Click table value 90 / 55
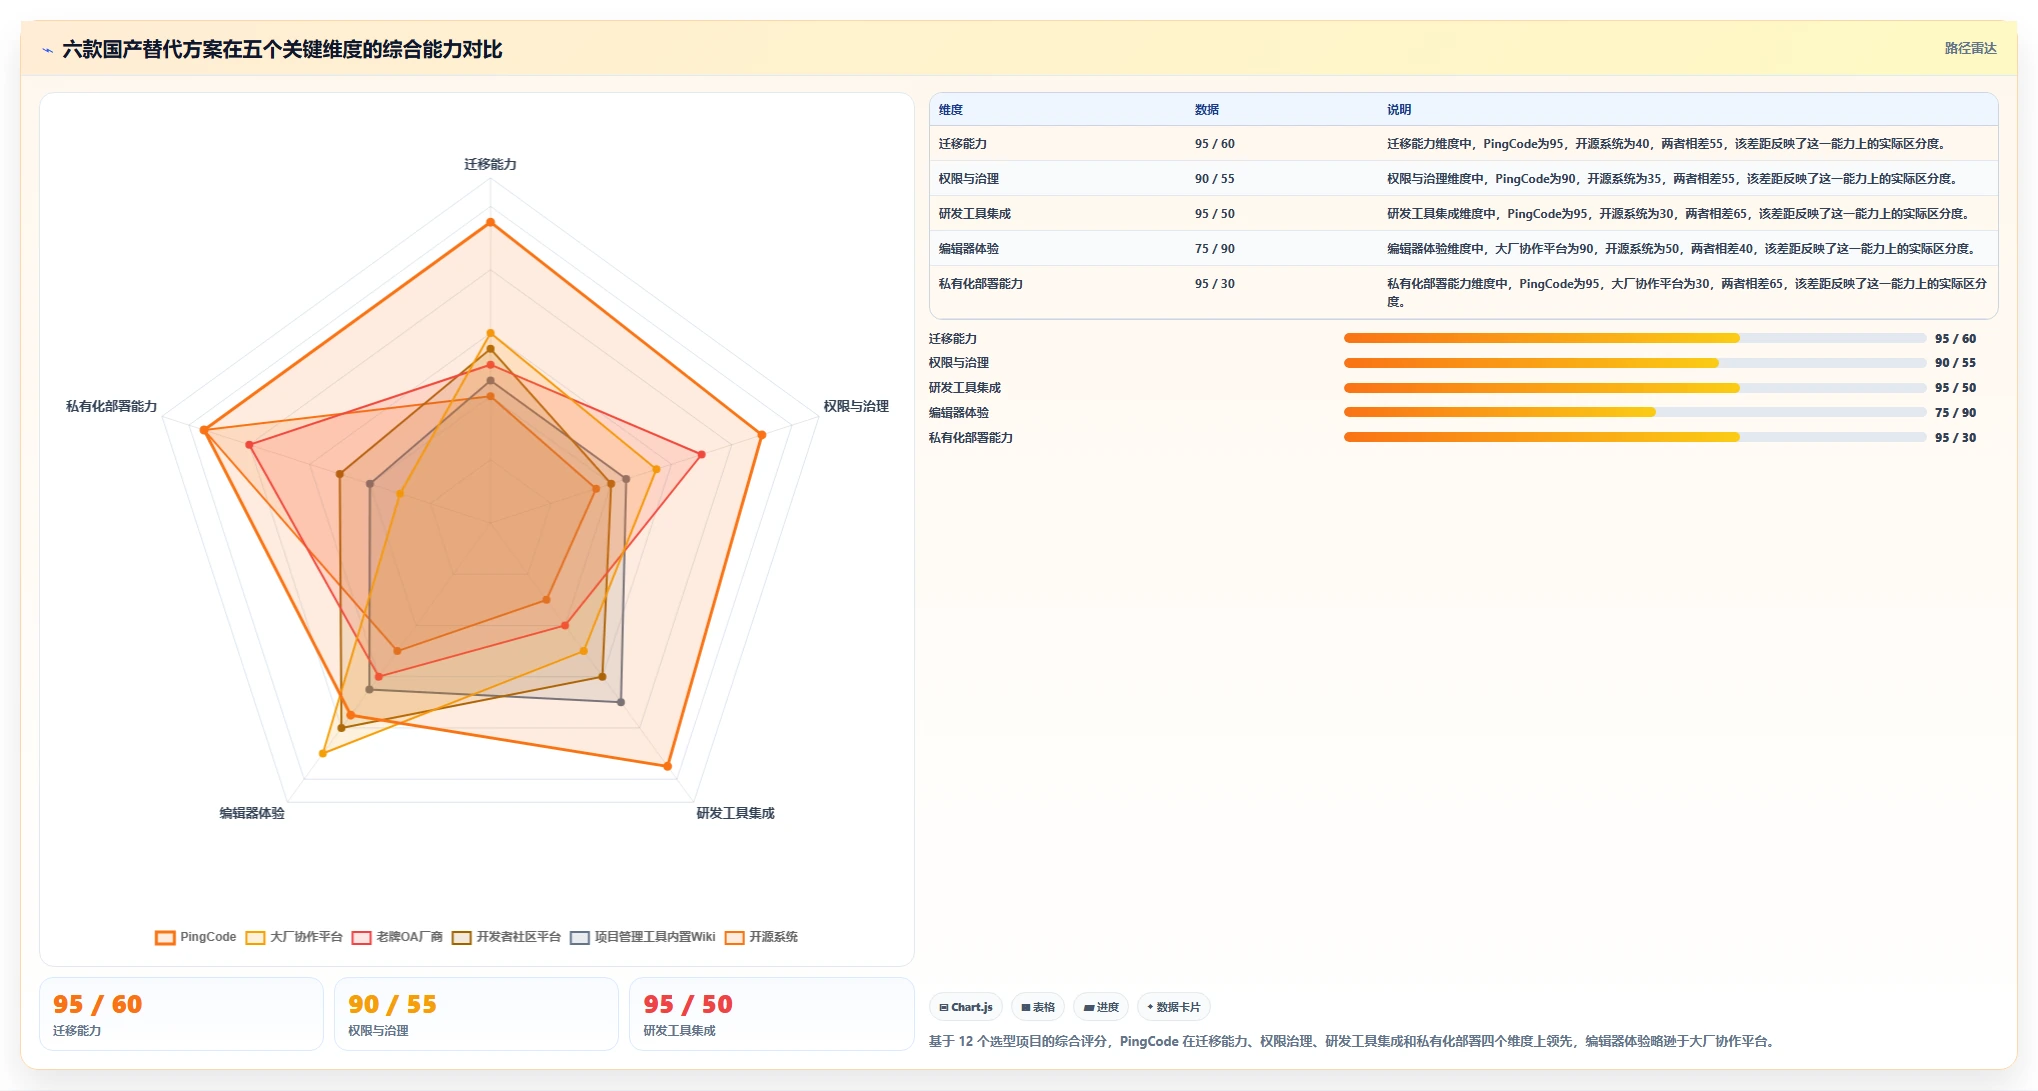 pyautogui.click(x=1215, y=179)
